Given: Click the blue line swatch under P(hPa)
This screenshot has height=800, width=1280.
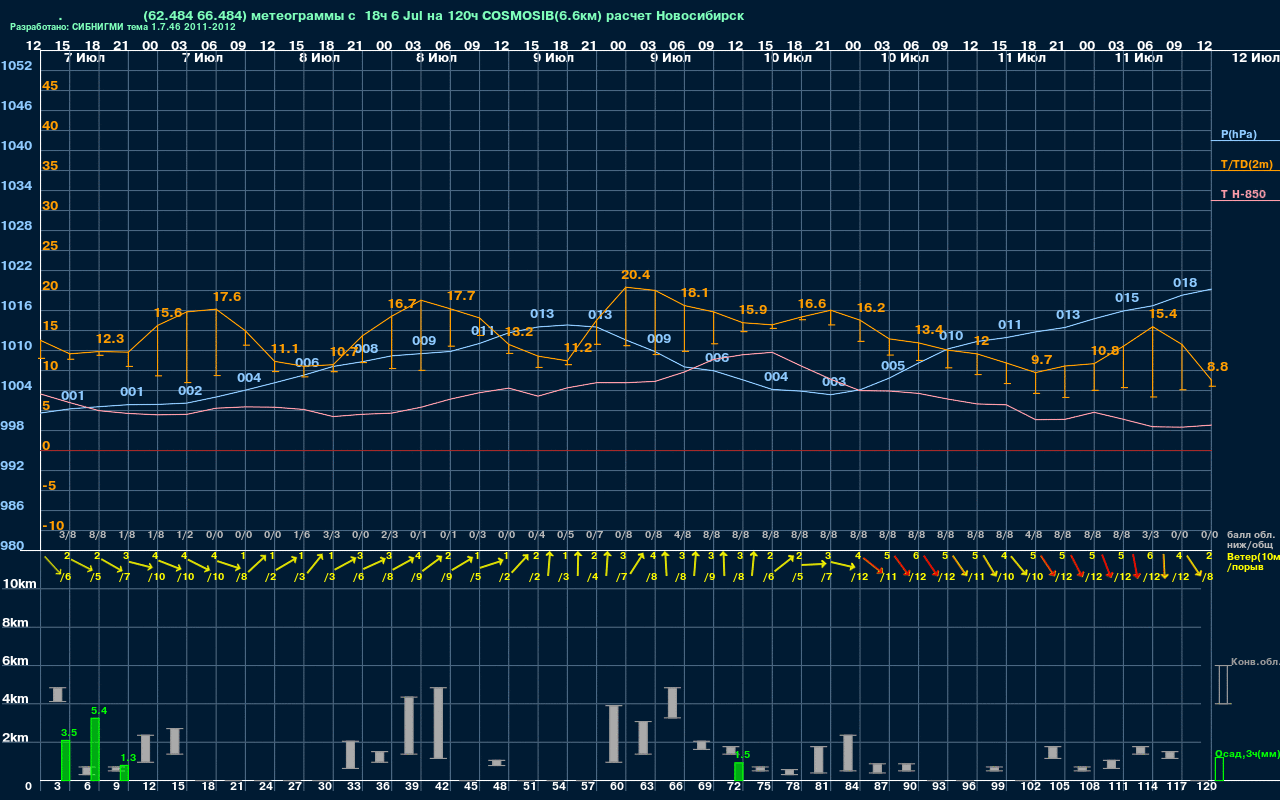Looking at the screenshot, I should point(1245,141).
